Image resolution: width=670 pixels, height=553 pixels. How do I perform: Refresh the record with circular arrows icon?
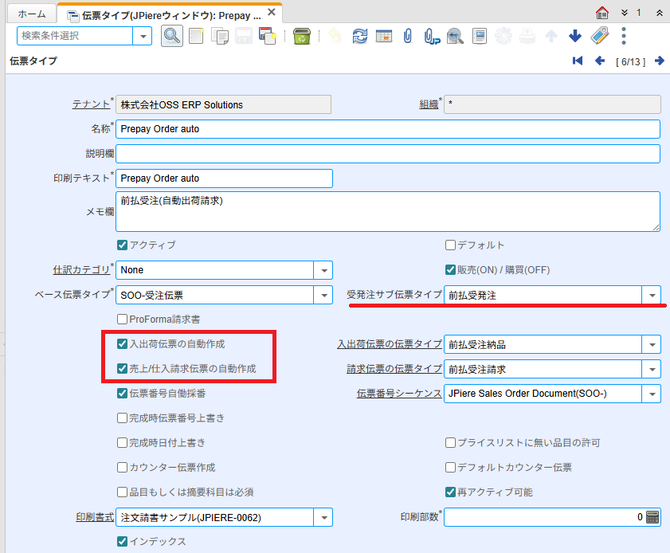(360, 36)
